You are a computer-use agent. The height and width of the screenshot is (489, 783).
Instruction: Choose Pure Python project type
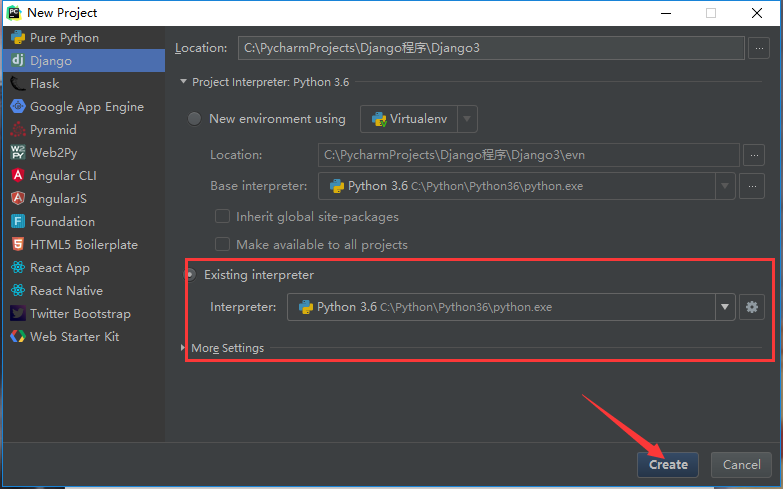coord(84,37)
